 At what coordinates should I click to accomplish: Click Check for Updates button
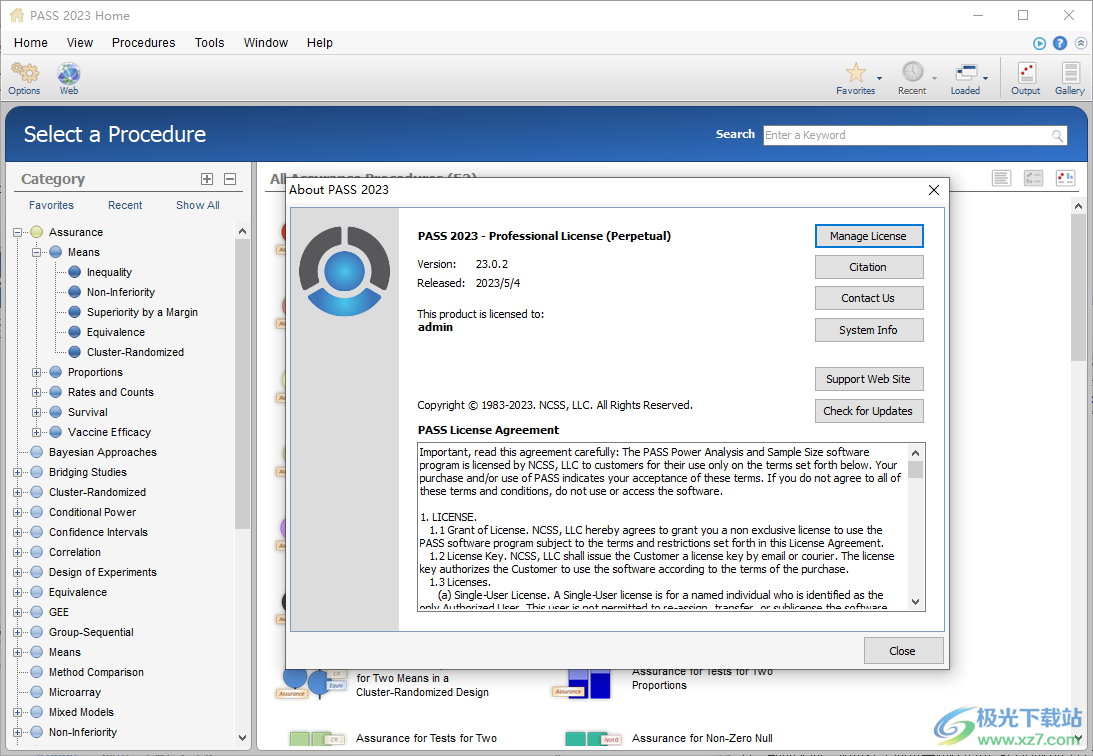pyautogui.click(x=869, y=411)
